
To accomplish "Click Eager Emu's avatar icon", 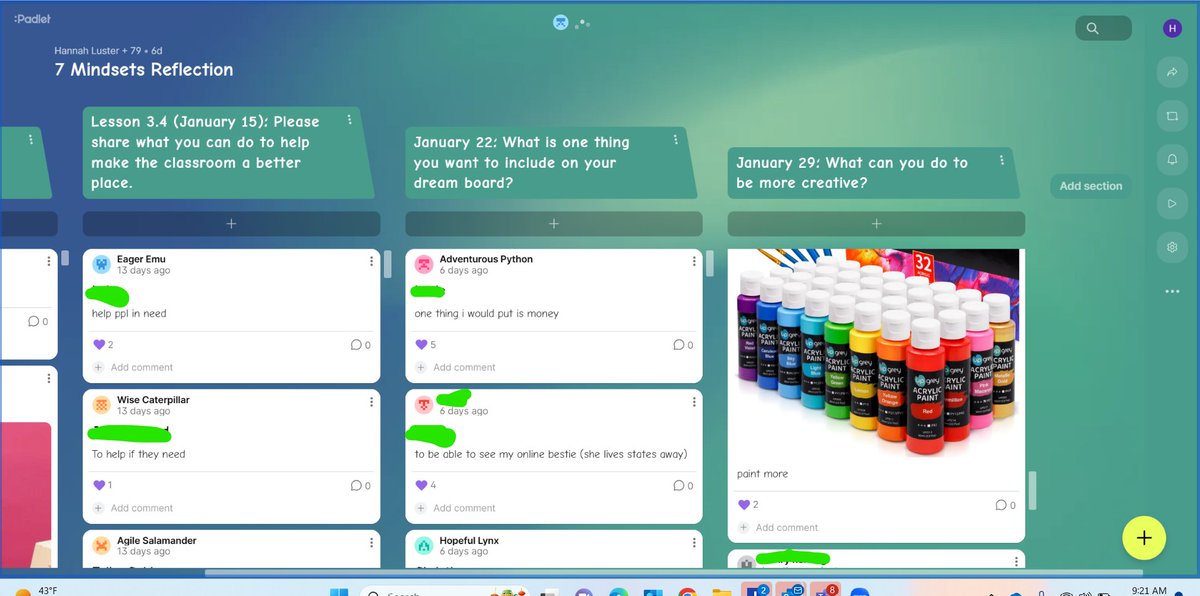I will click(x=101, y=264).
